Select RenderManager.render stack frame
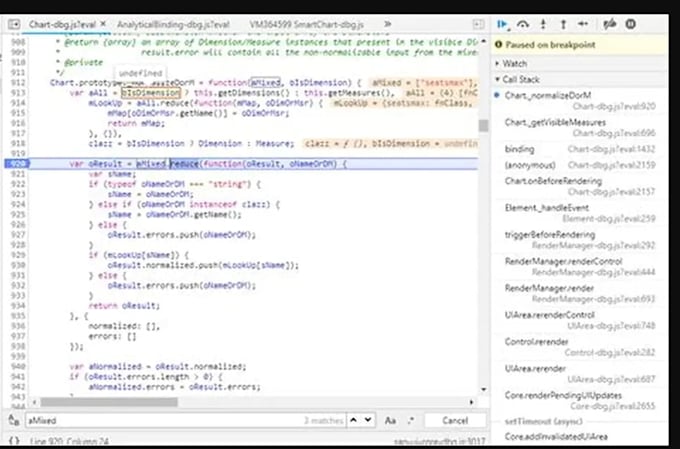The width and height of the screenshot is (680, 449). pyautogui.click(x=580, y=293)
